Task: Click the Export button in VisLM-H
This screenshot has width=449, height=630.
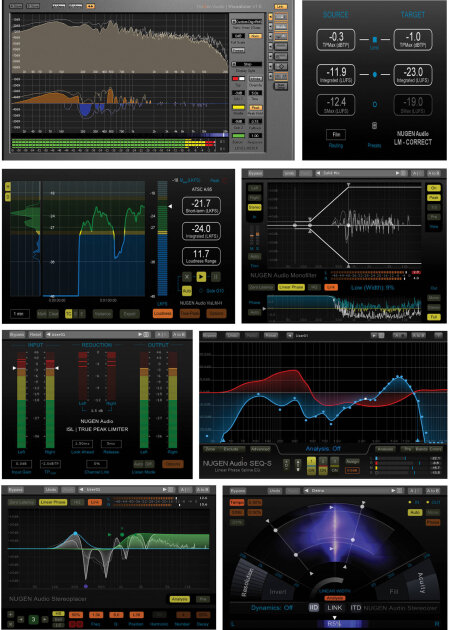Action: tap(130, 314)
